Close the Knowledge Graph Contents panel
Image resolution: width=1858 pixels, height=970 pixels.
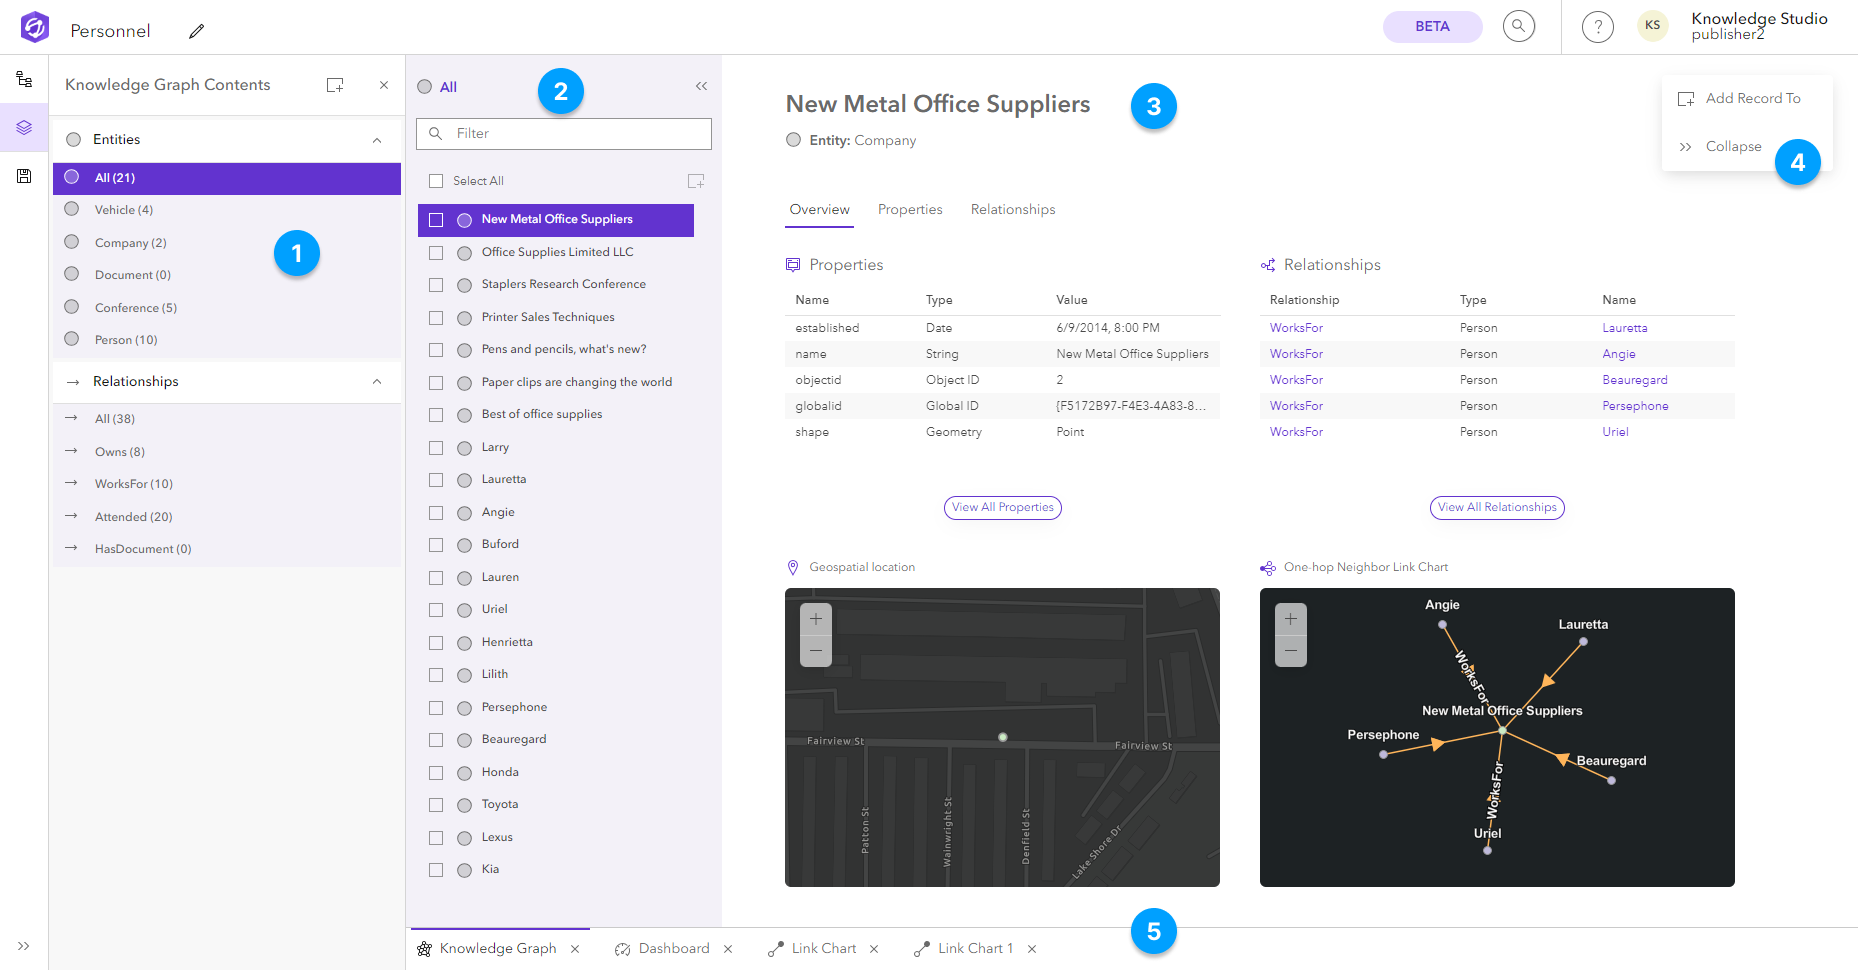(x=384, y=85)
